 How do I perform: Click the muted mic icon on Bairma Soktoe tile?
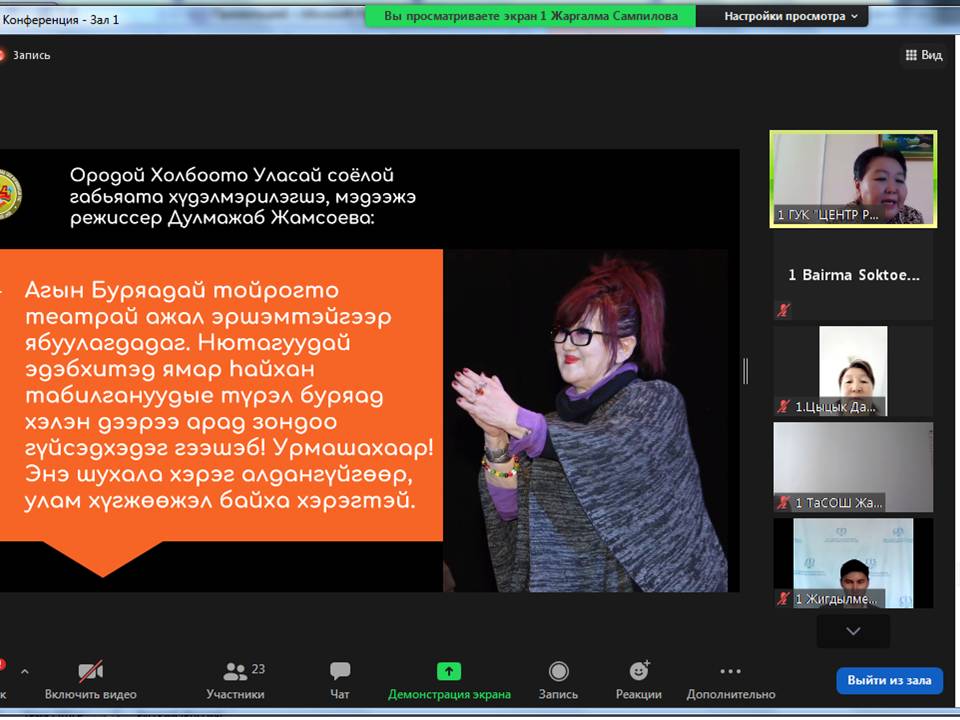pyautogui.click(x=784, y=310)
